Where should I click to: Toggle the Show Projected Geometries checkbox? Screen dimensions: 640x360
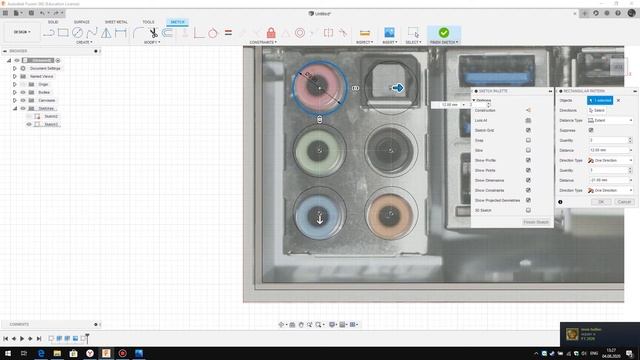tap(528, 200)
